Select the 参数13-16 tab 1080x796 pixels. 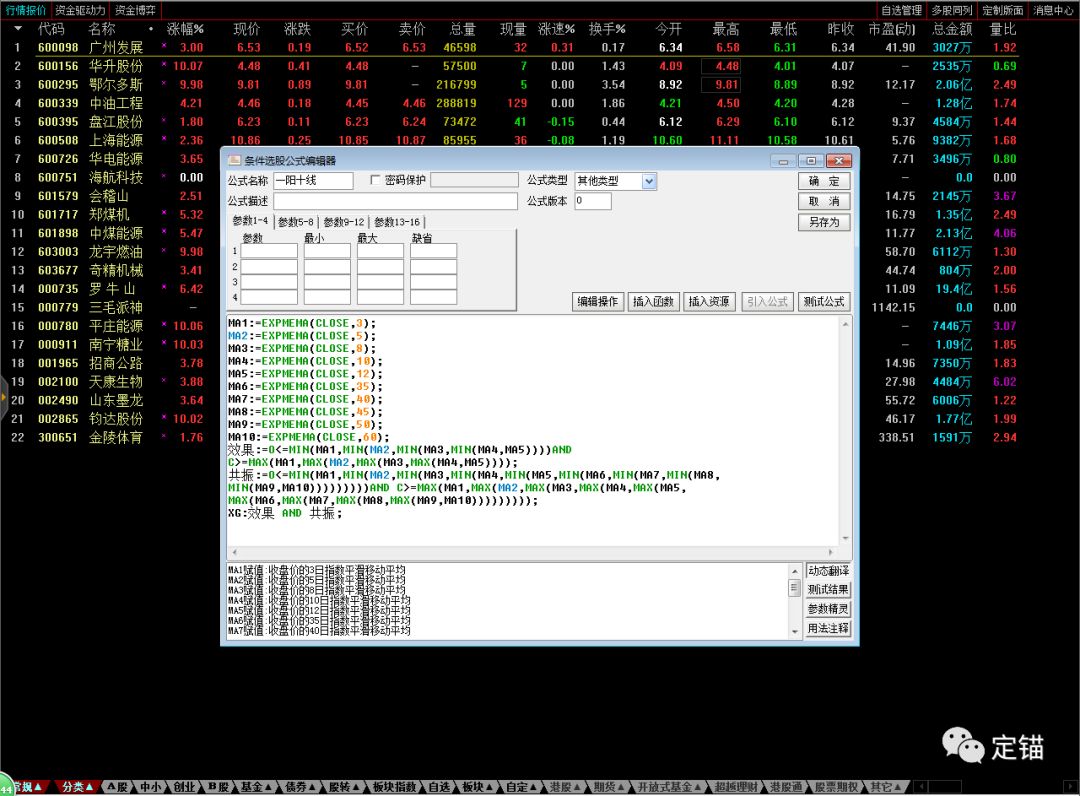[x=399, y=222]
